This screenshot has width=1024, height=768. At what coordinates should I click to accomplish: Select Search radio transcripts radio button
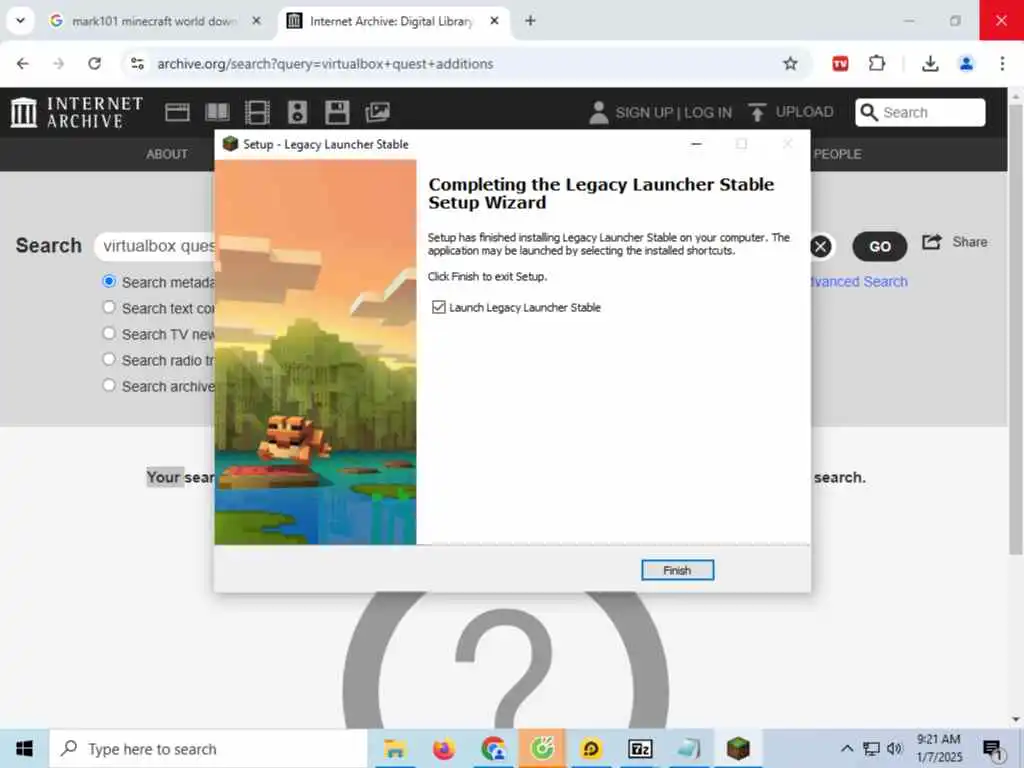pos(109,360)
